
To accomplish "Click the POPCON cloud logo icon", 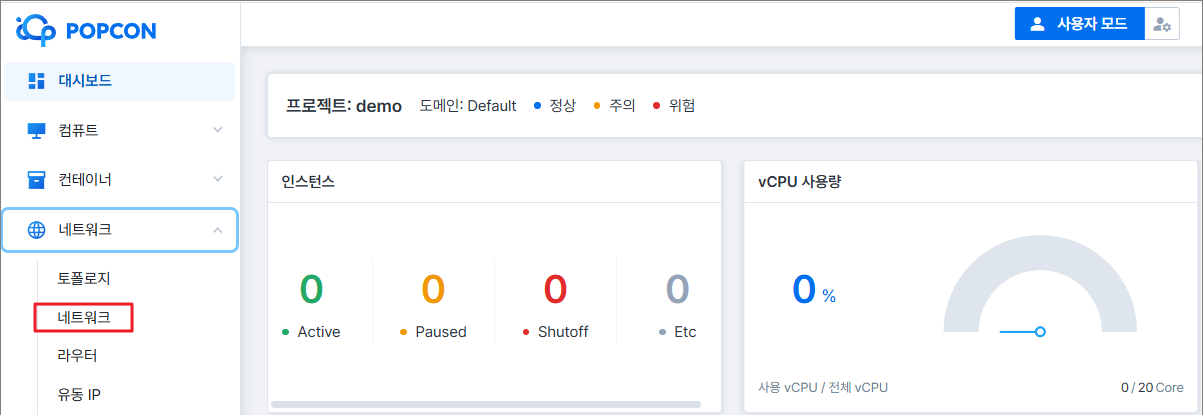I will coord(37,29).
